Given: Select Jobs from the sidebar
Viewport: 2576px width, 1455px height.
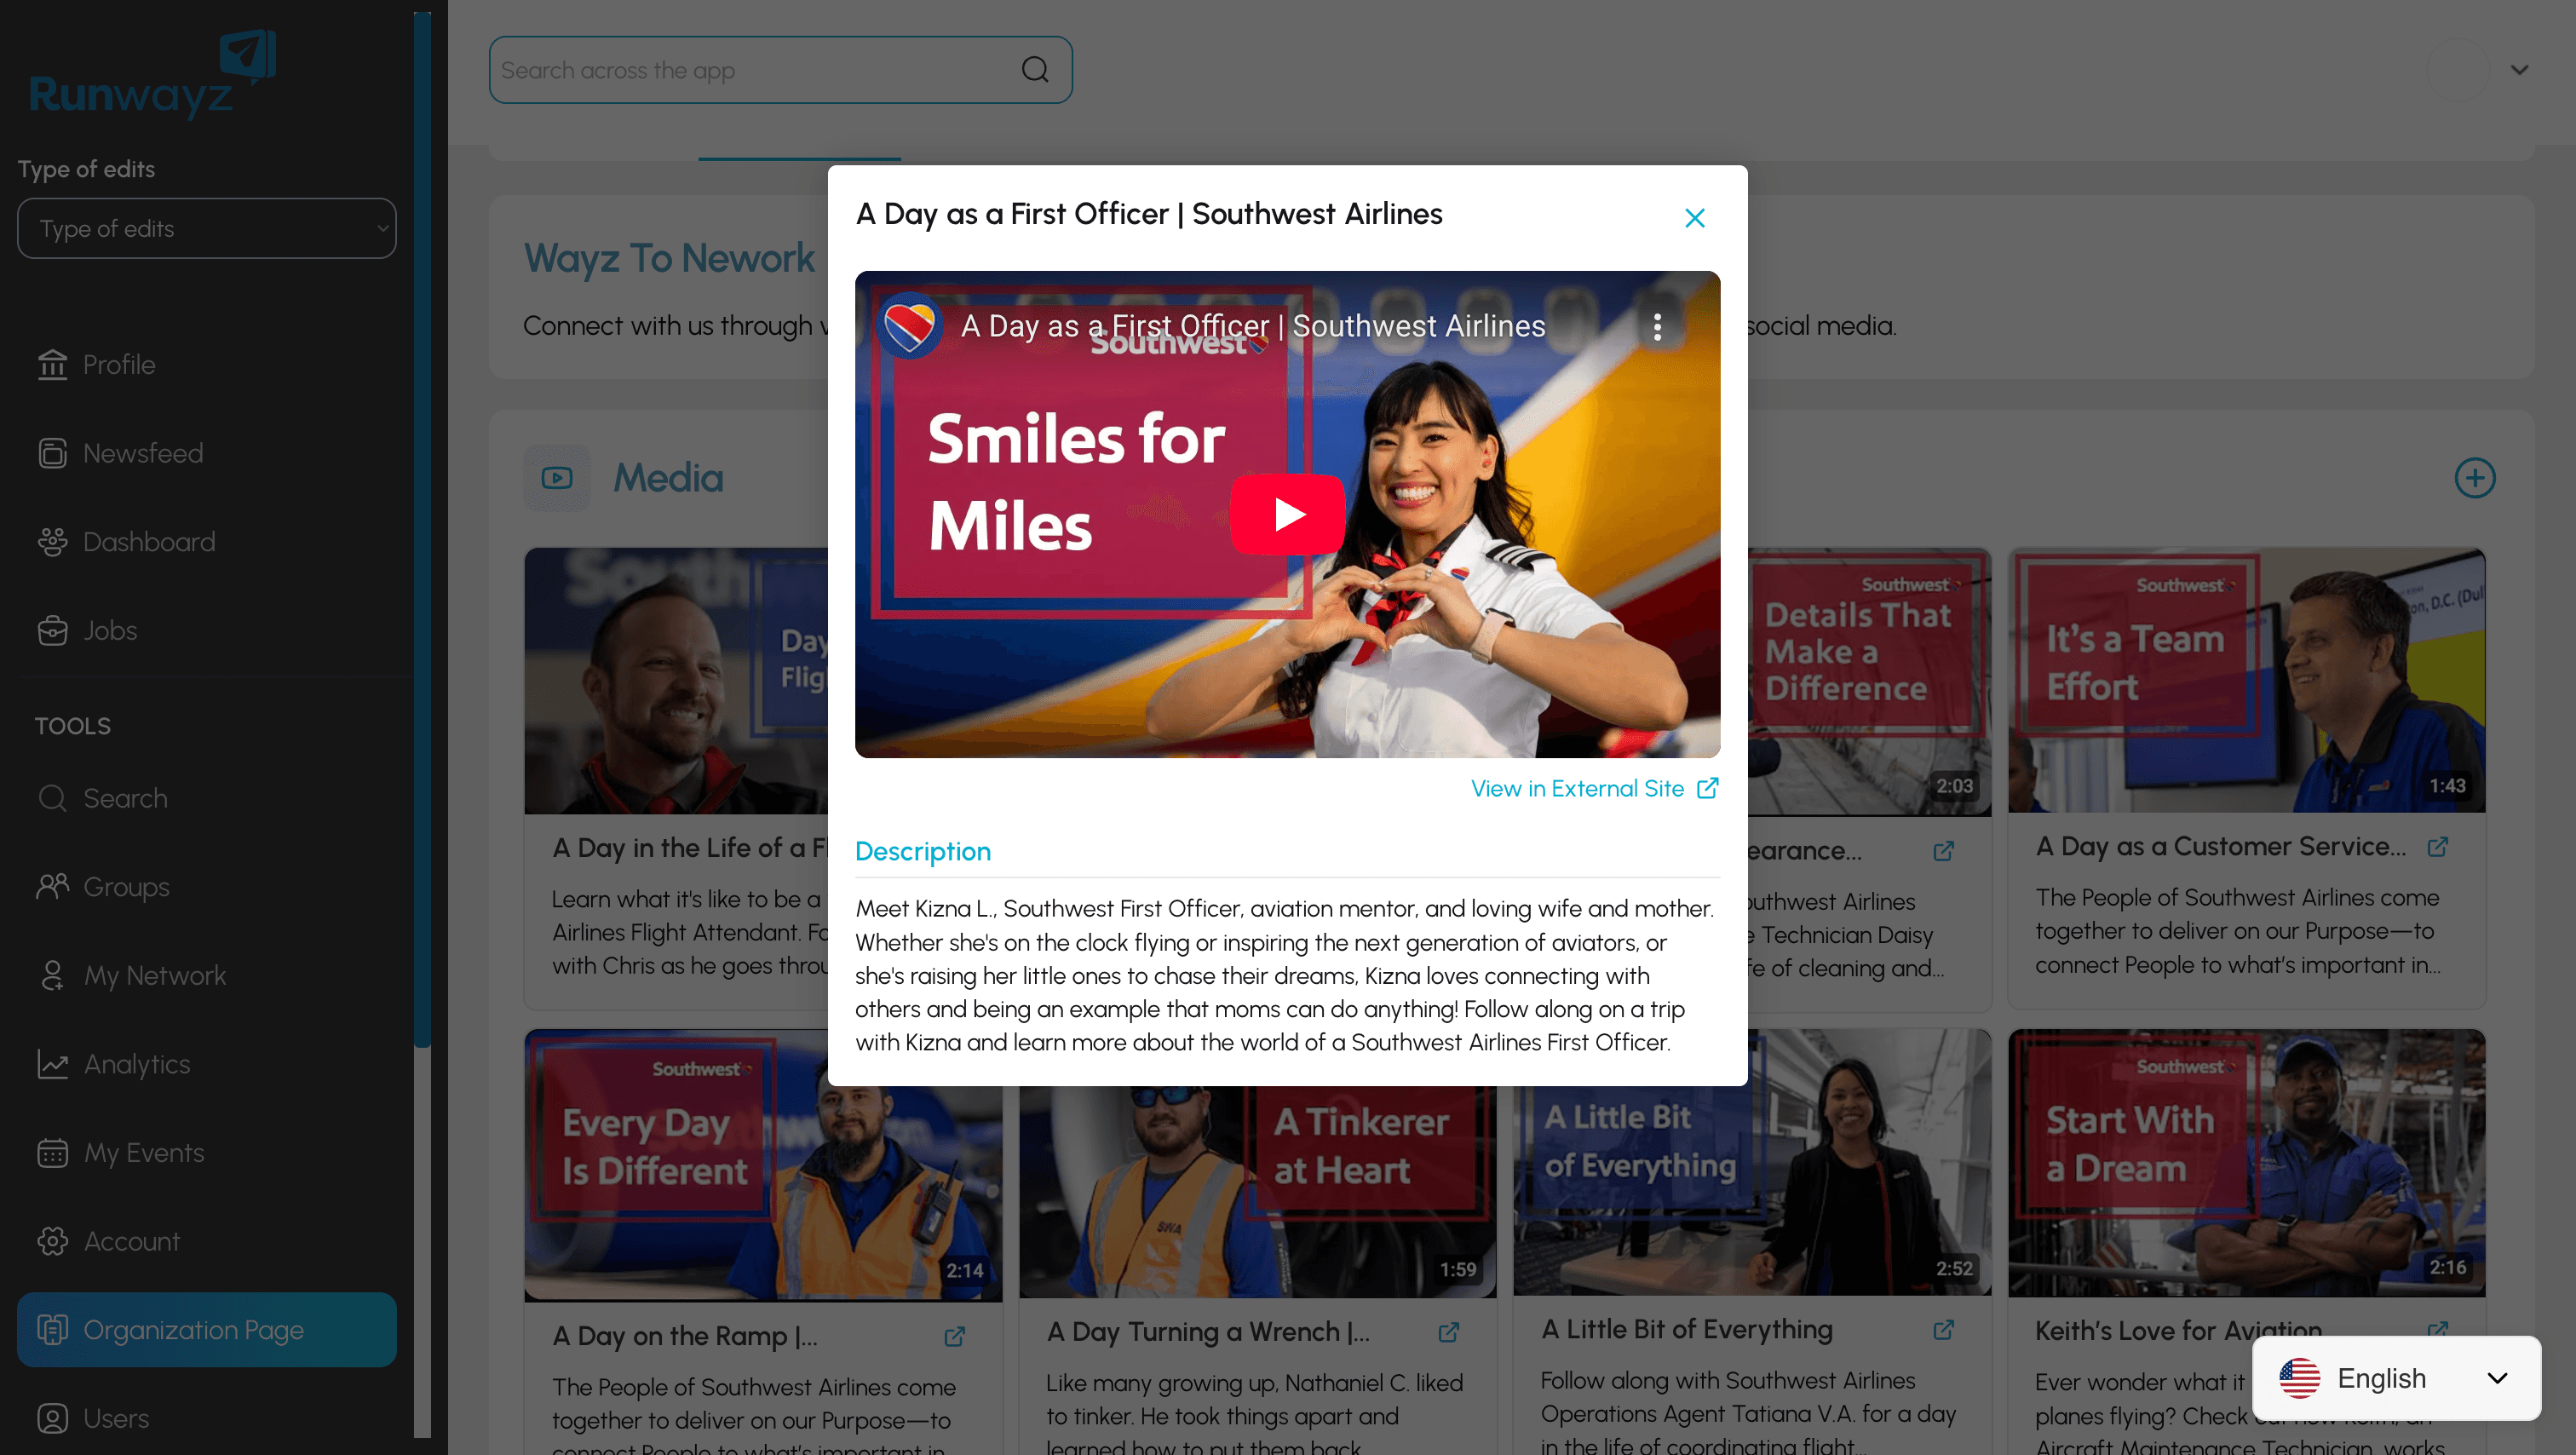Looking at the screenshot, I should [x=110, y=630].
